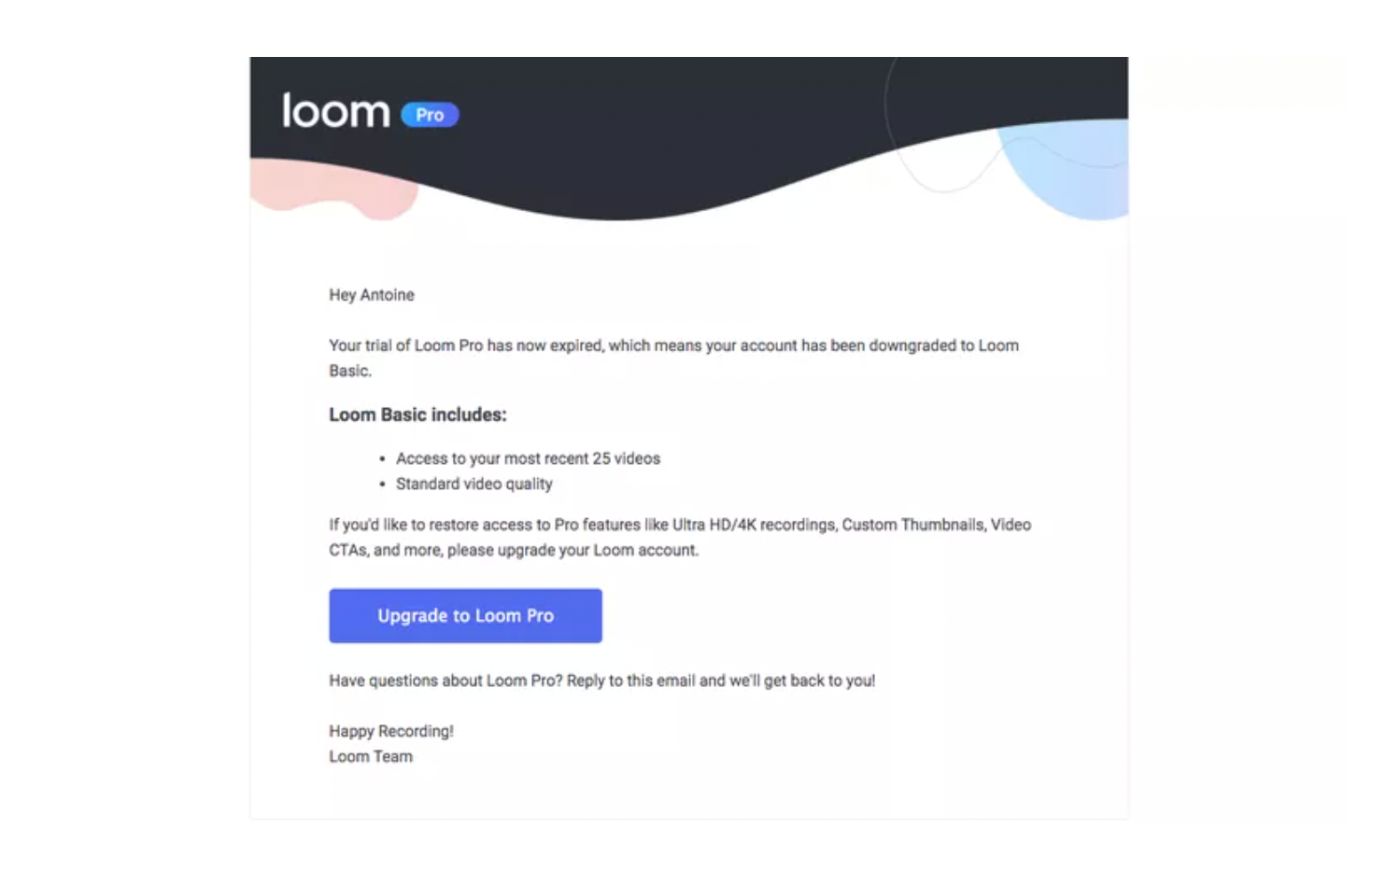
Task: Click the loom logo in the header
Action: coord(335,111)
